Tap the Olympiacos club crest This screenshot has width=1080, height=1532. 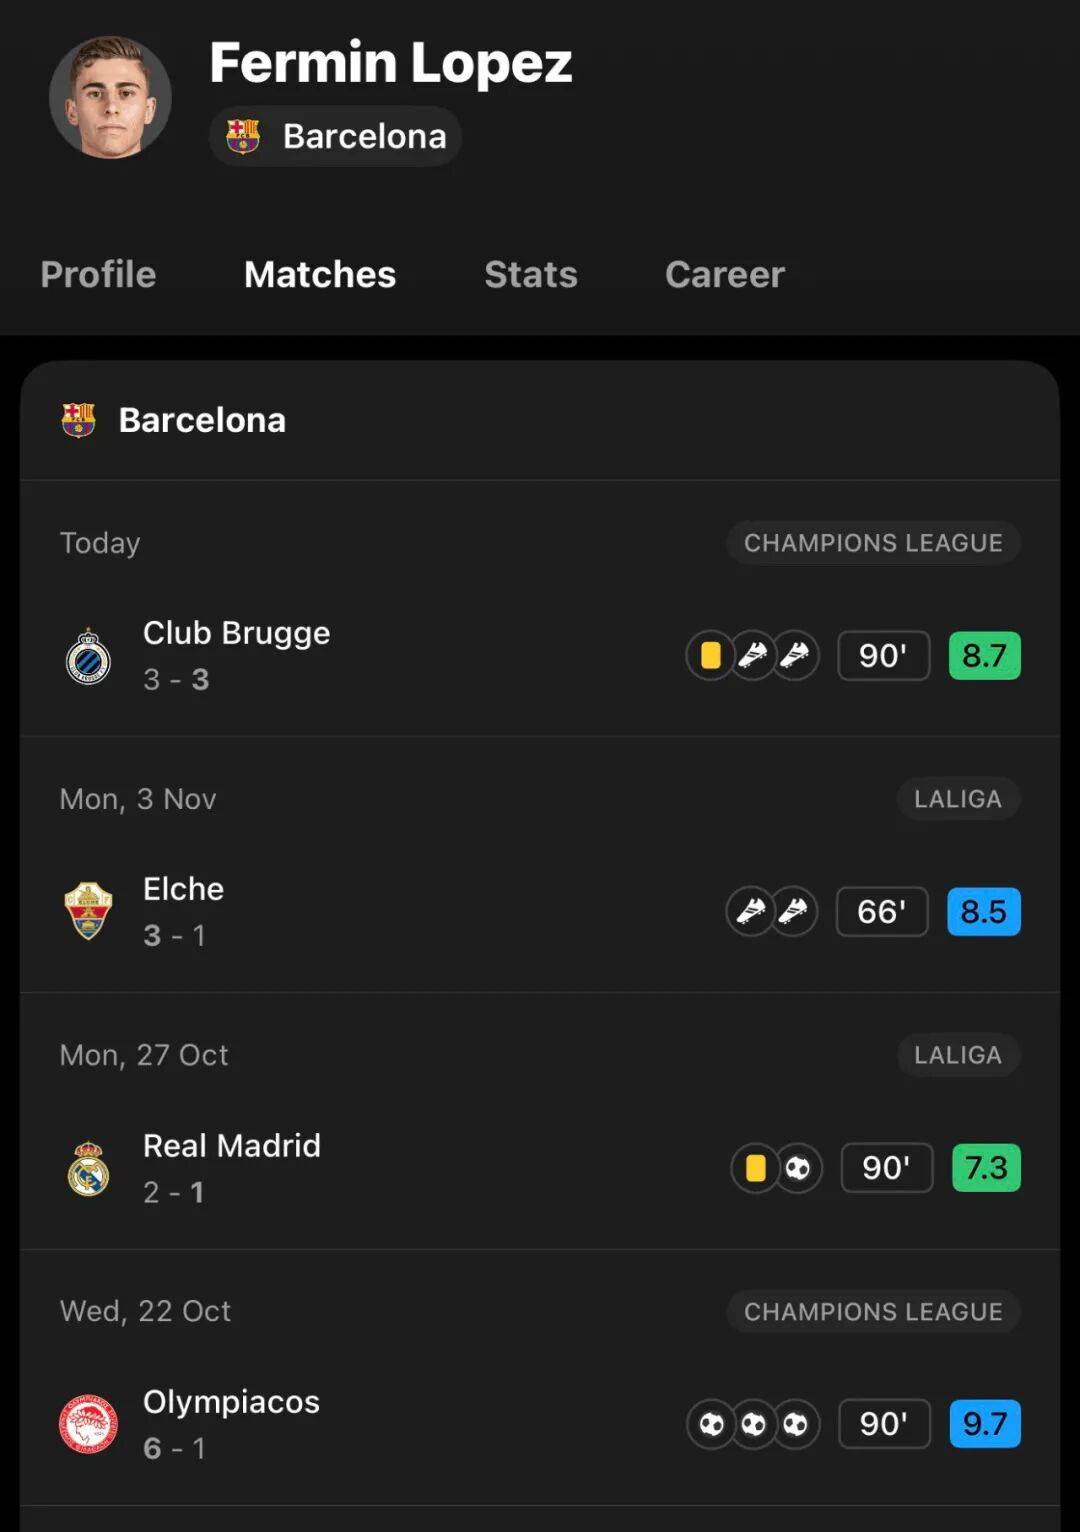click(x=88, y=1424)
